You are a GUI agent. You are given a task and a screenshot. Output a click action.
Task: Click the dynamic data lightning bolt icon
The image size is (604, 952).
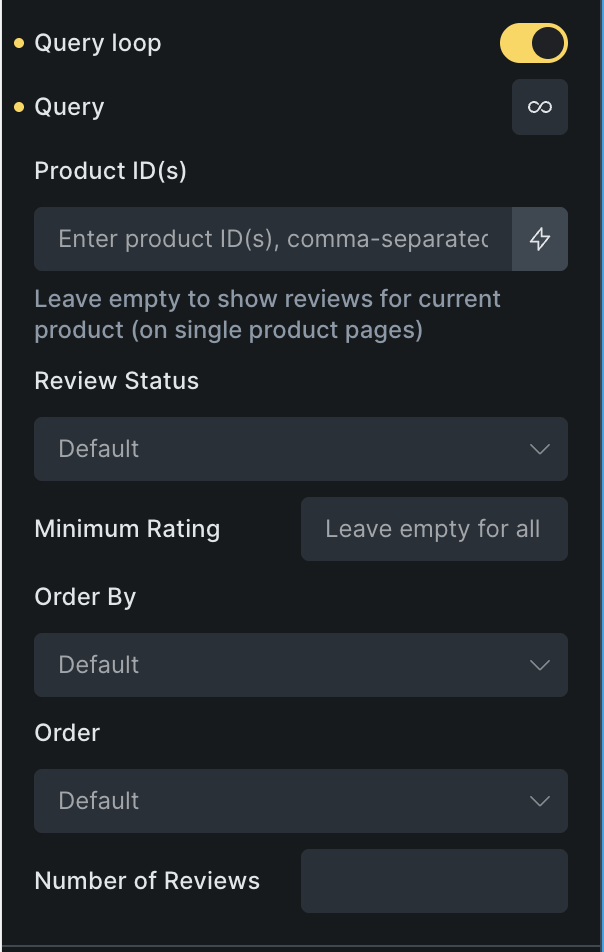[x=540, y=239]
